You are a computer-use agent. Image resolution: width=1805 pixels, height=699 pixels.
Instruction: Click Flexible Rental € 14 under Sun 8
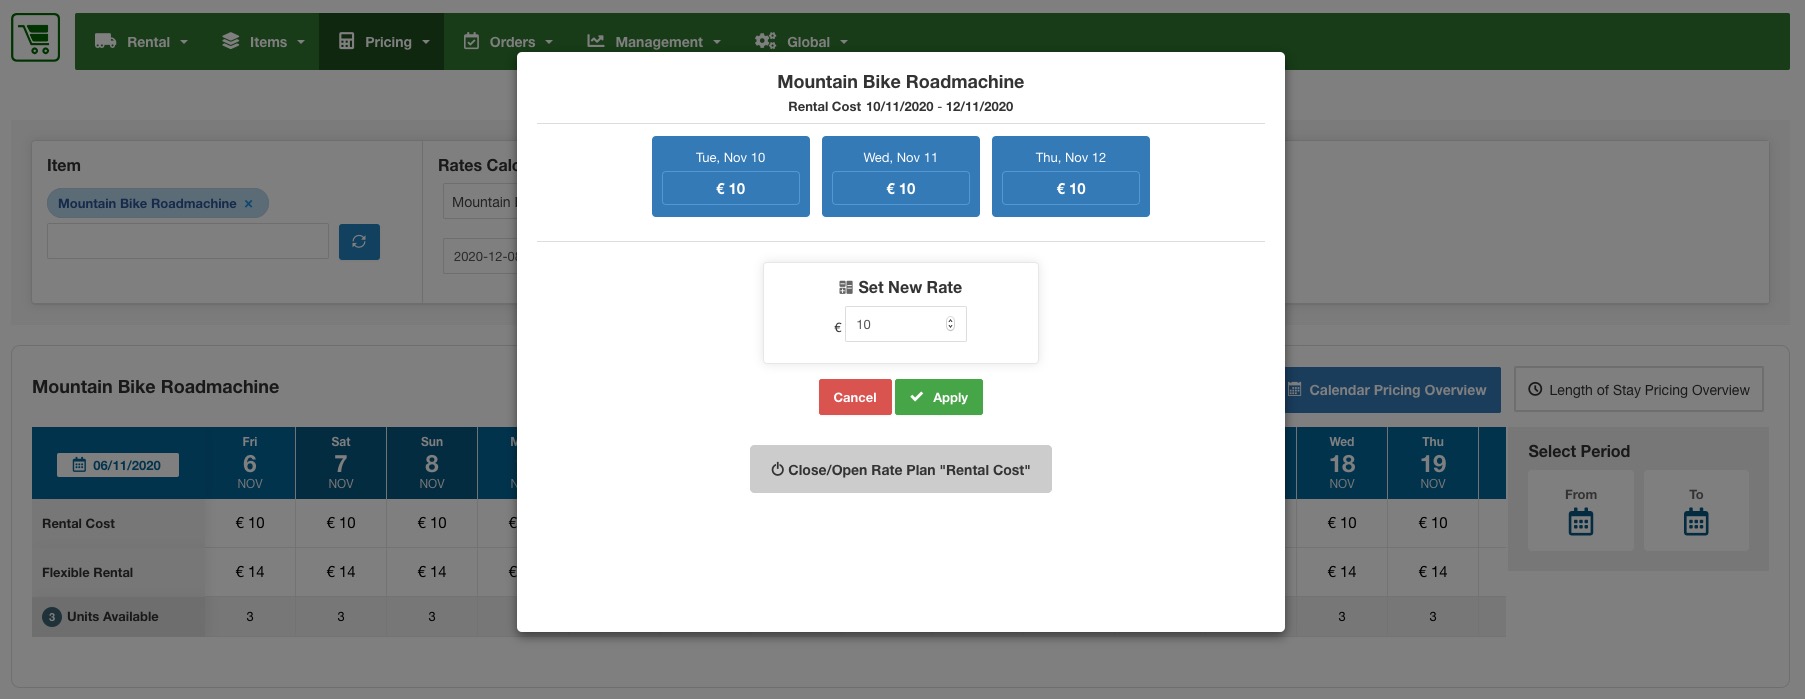(432, 572)
